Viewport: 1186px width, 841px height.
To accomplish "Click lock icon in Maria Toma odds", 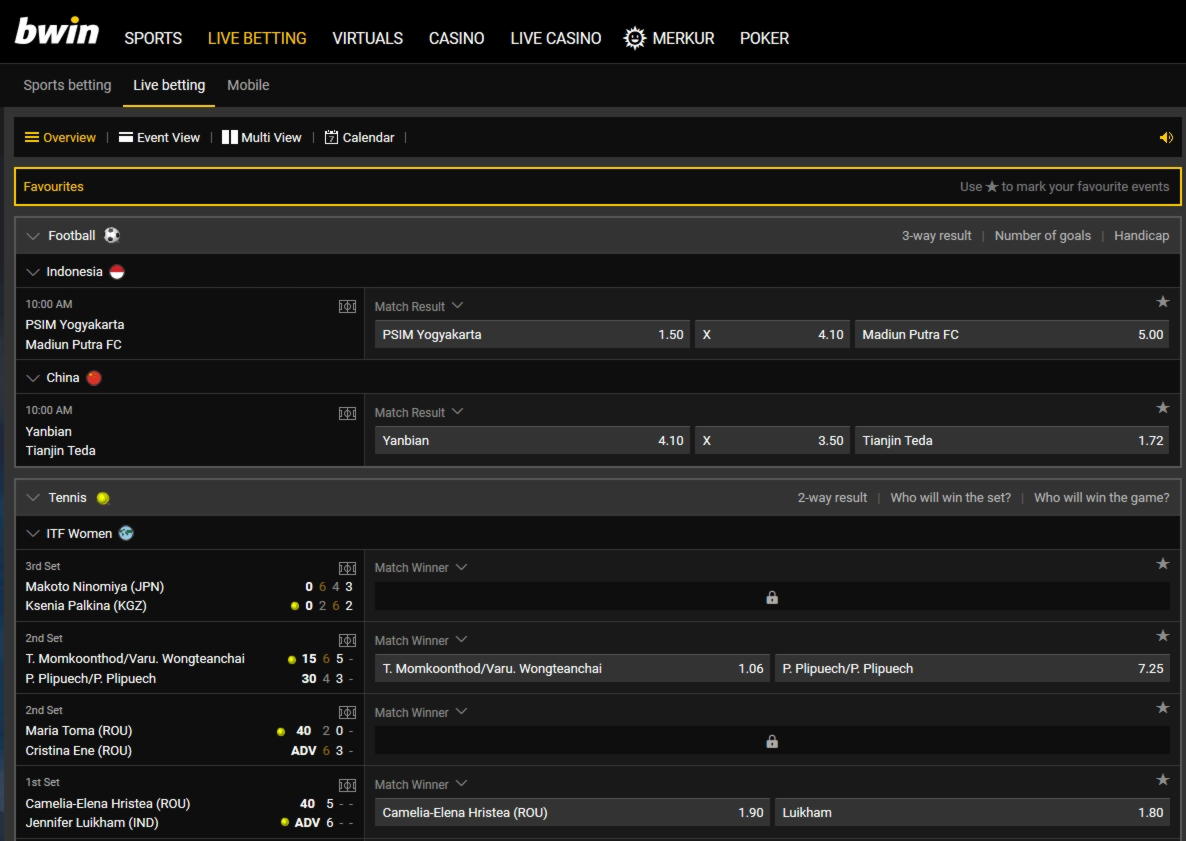I will [x=772, y=741].
